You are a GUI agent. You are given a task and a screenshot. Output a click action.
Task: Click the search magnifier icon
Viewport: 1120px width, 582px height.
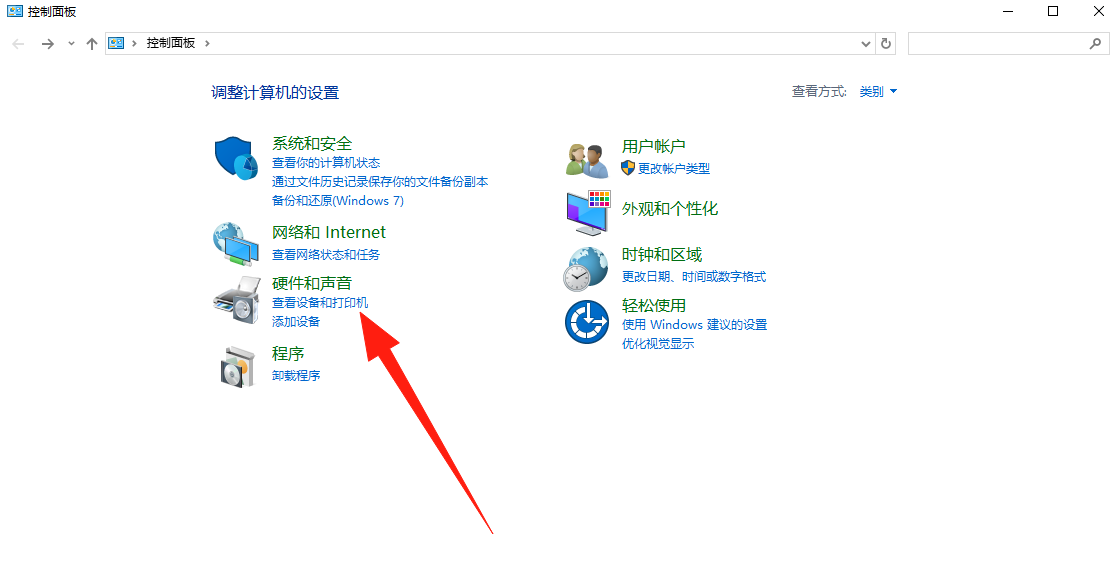coord(1095,44)
